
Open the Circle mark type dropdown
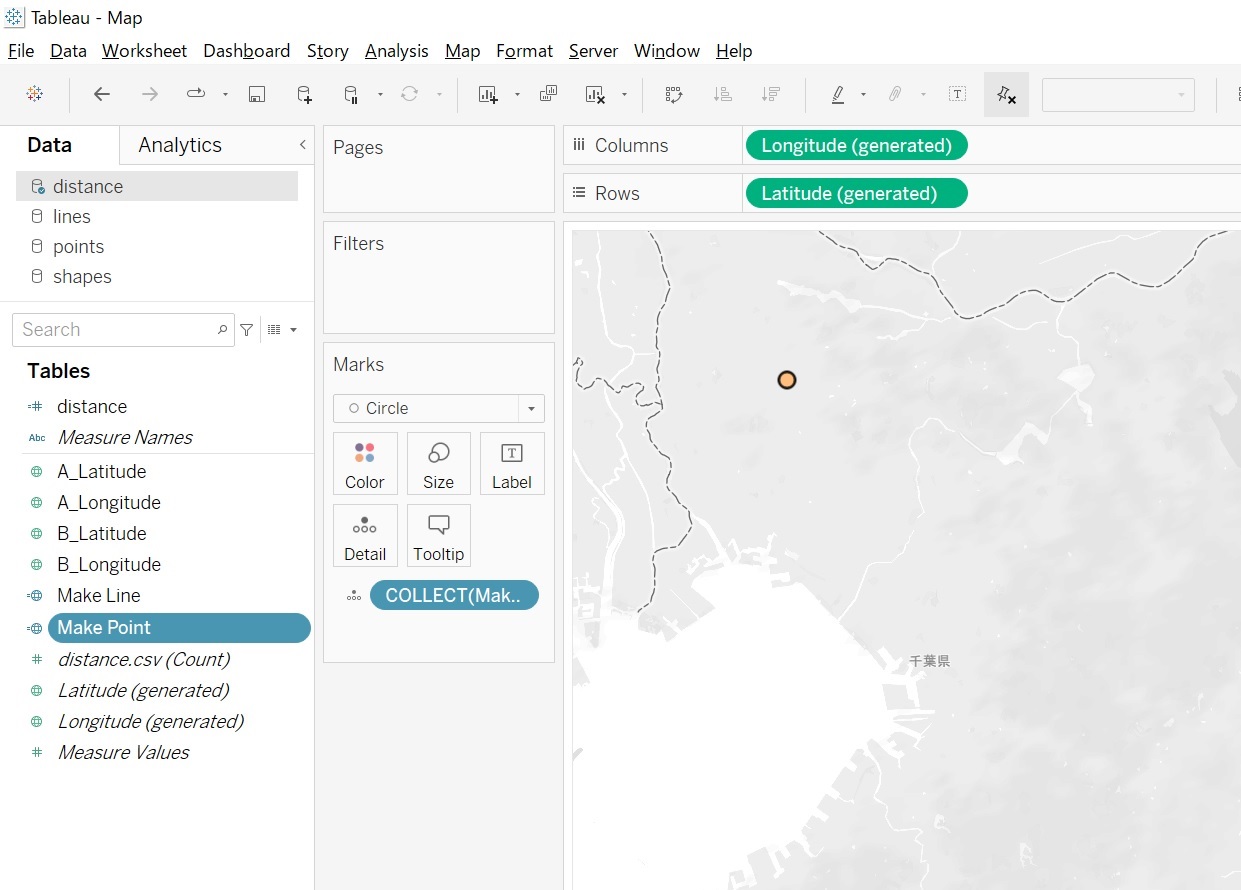530,408
